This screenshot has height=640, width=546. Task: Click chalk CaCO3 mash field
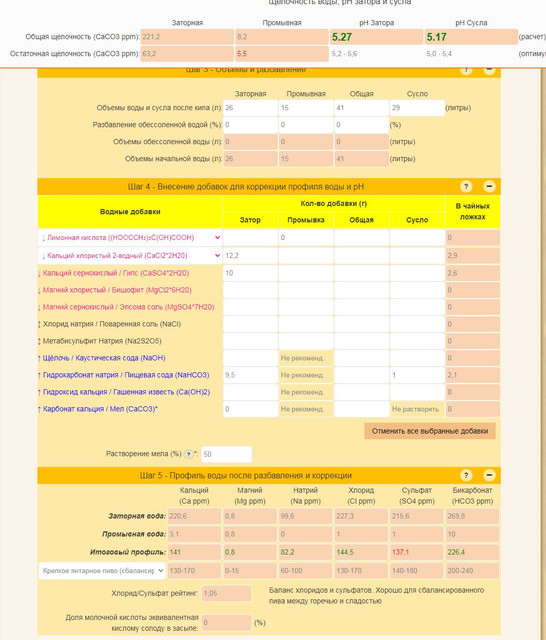(250, 409)
